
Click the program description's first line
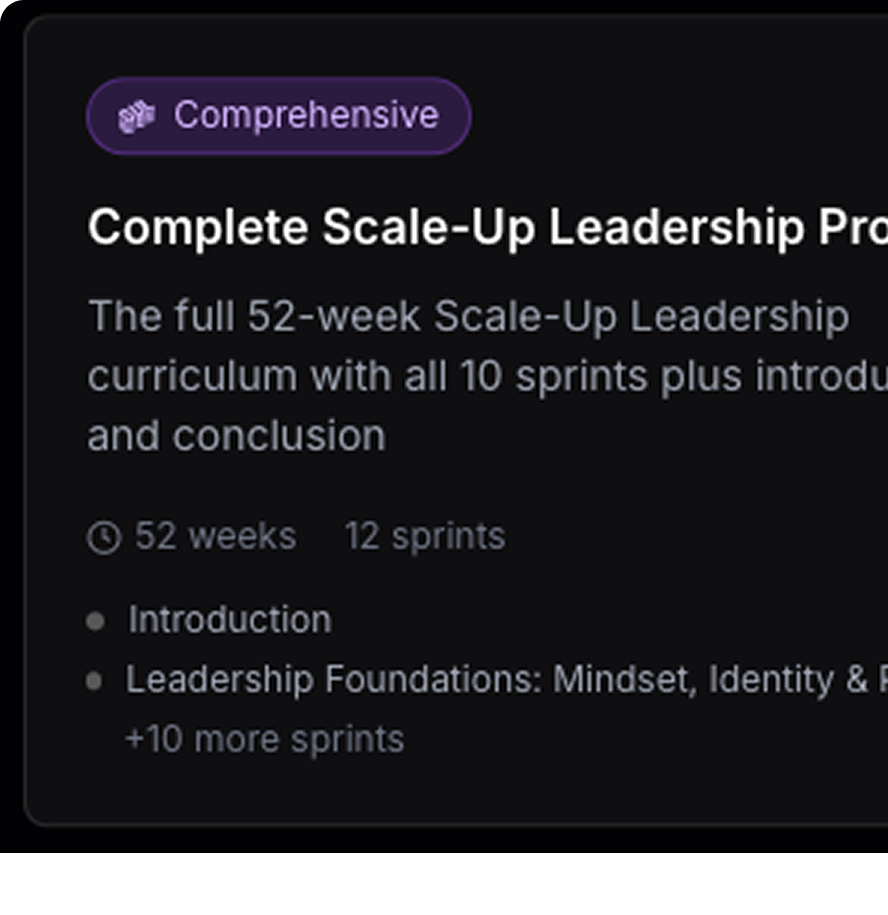[x=468, y=317]
